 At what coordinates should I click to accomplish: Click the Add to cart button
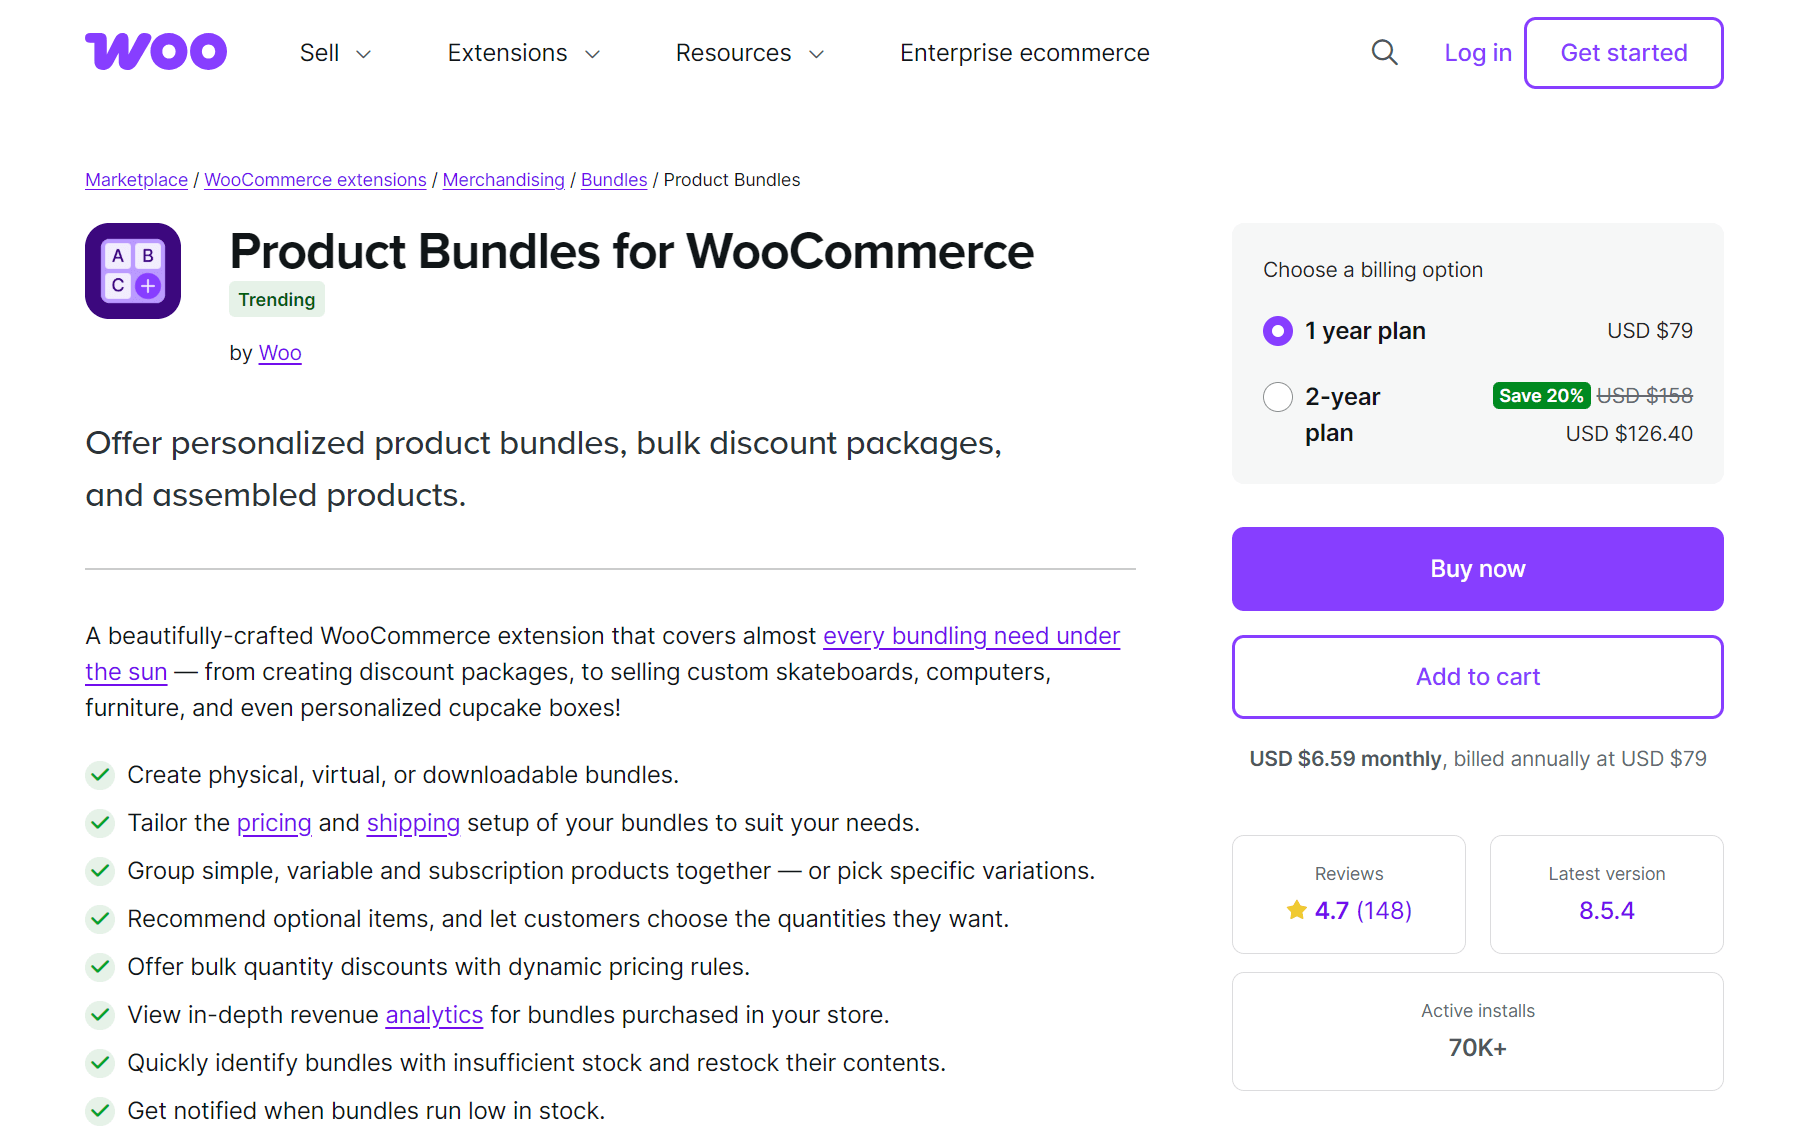(1477, 676)
